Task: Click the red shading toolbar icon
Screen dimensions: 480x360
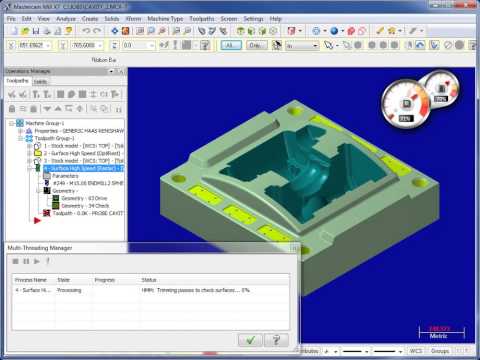Action: coord(351,31)
